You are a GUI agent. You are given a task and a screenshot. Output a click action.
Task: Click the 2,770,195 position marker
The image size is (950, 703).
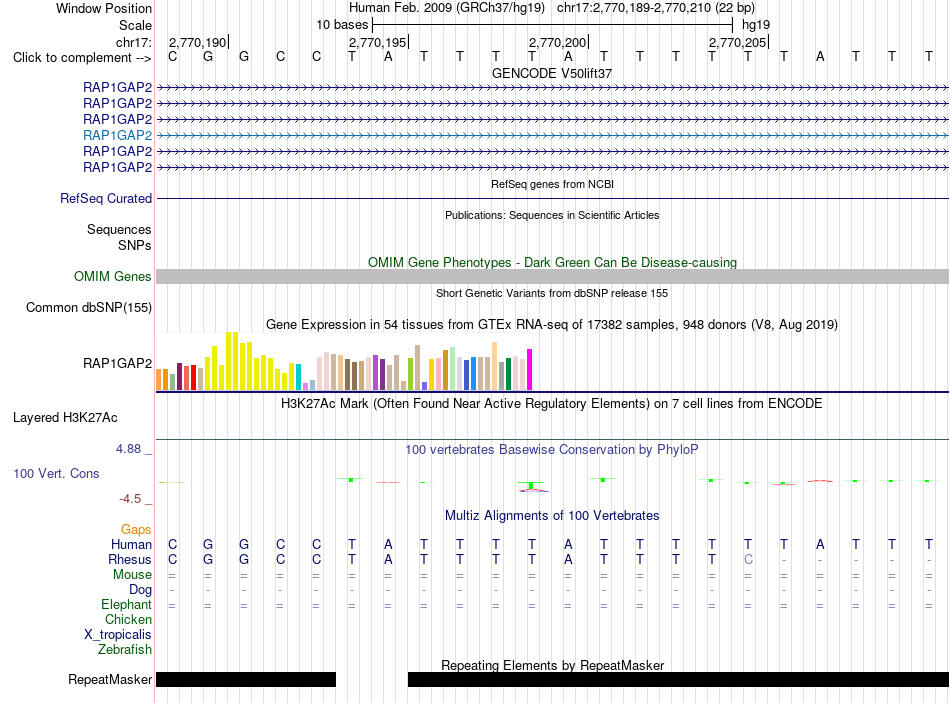[x=377, y=42]
